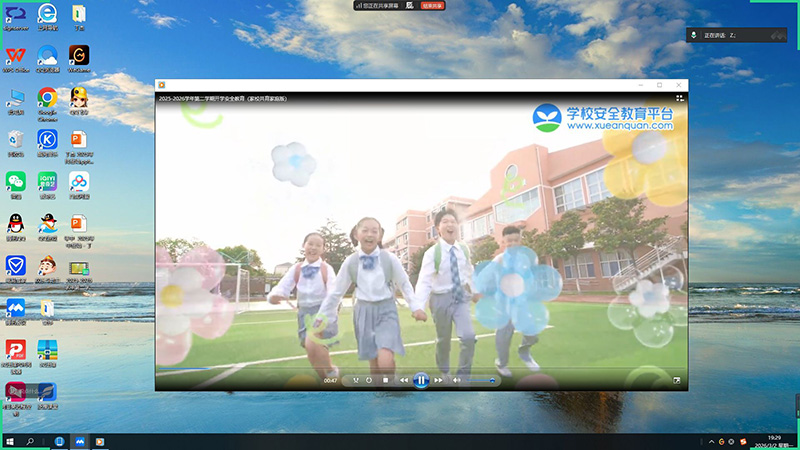Image resolution: width=800 pixels, height=450 pixels.
Task: Open the taskbar clock showing 19:29
Action: coord(775,441)
